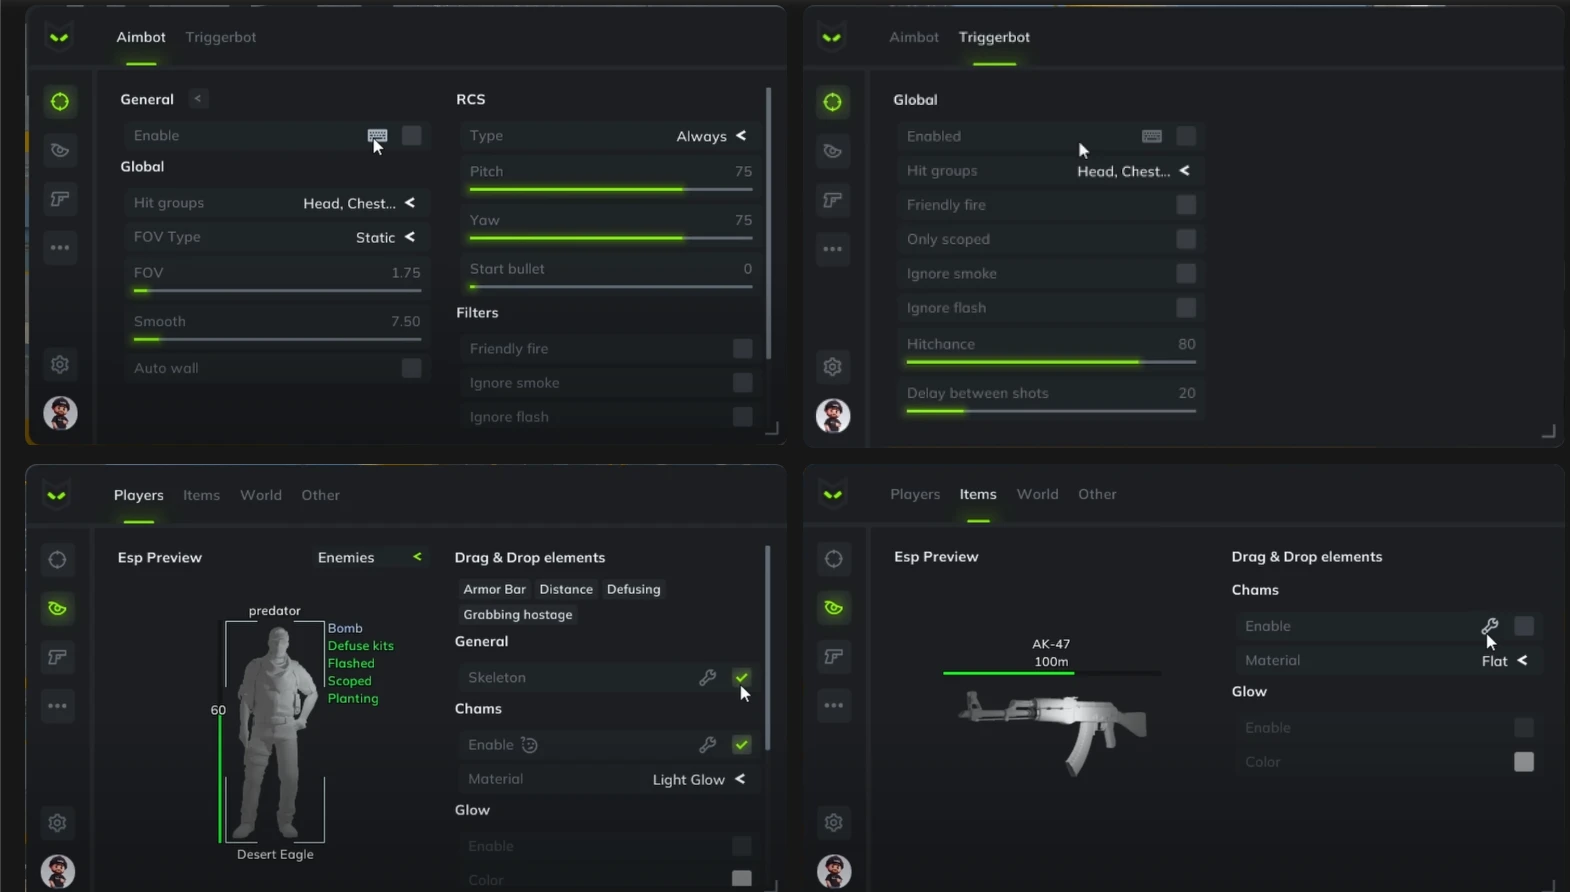The height and width of the screenshot is (892, 1570).
Task: Click the RCS Pitch slider
Action: click(x=611, y=189)
